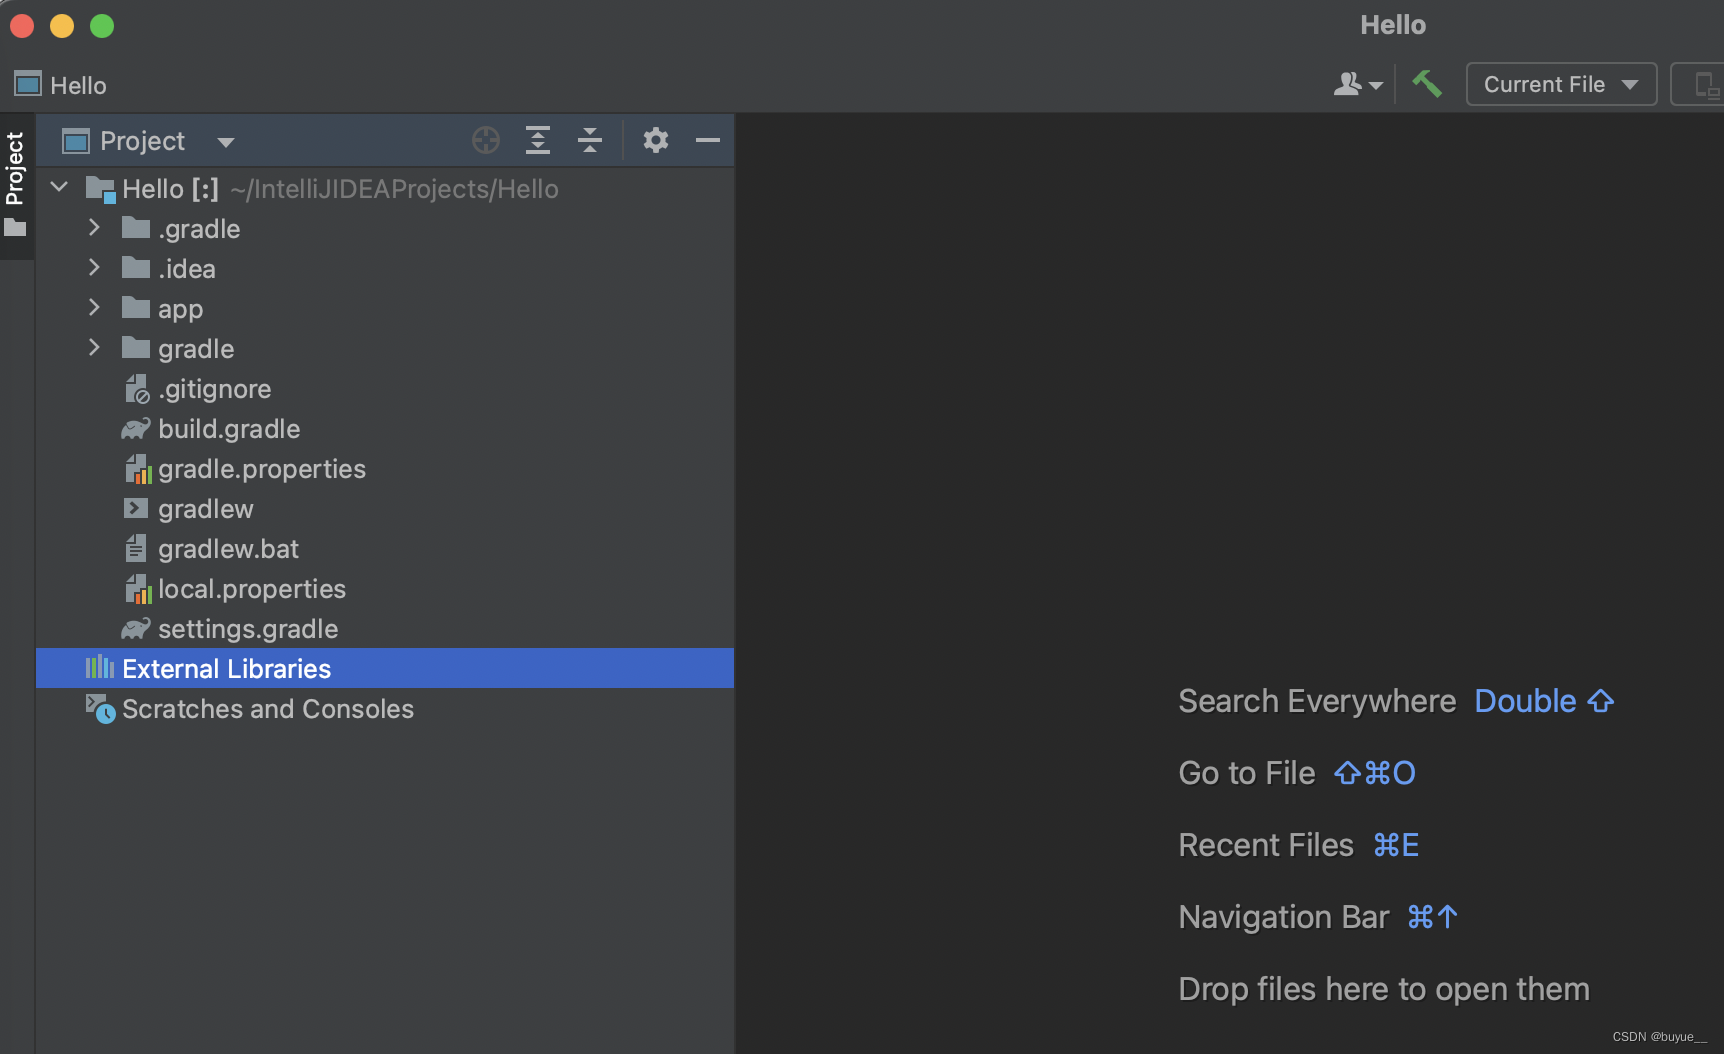Select the app module folder name
The height and width of the screenshot is (1054, 1724).
(180, 310)
